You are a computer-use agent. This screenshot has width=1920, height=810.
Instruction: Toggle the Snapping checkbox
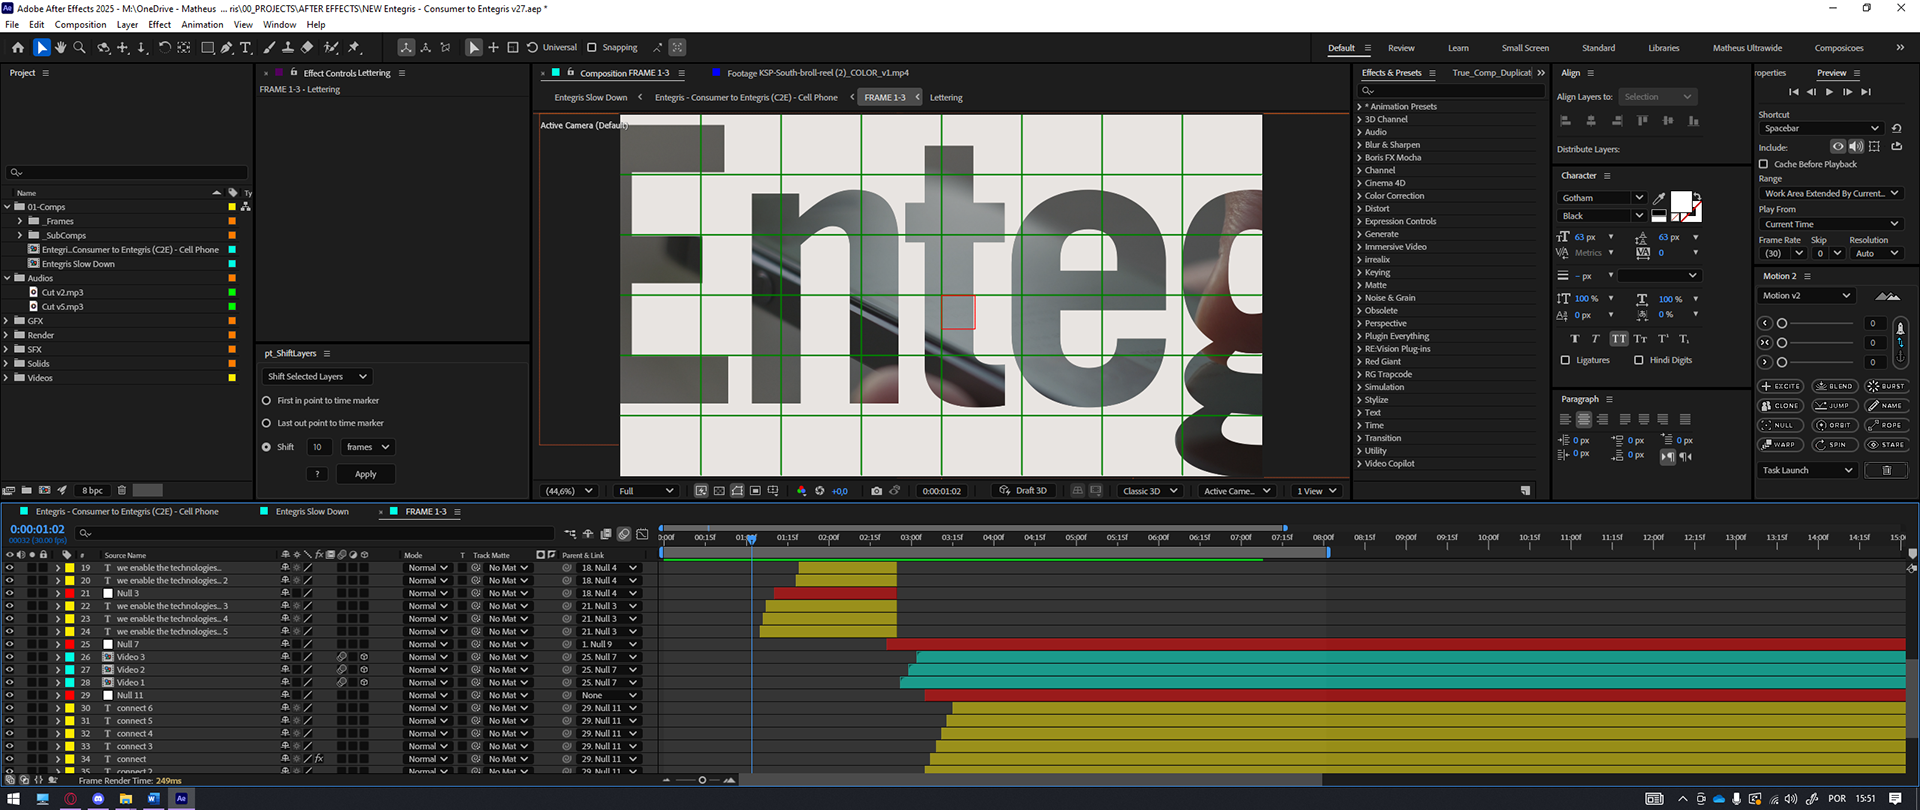pyautogui.click(x=592, y=47)
